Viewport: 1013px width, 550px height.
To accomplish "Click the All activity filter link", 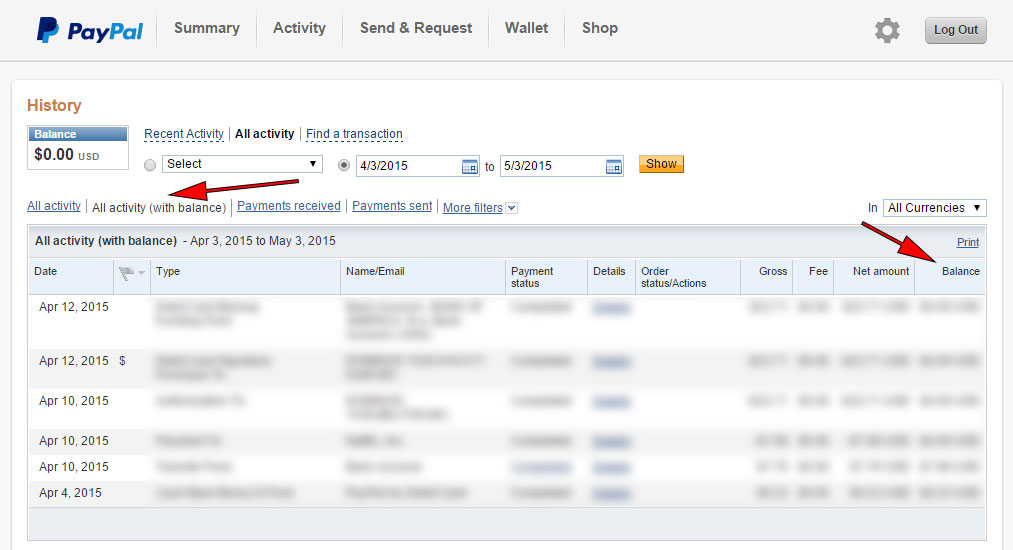I will (54, 206).
